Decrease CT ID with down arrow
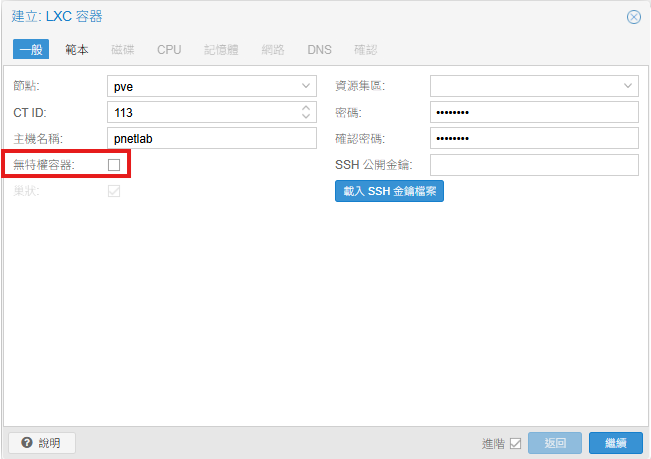The height and width of the screenshot is (459, 651). (305, 117)
